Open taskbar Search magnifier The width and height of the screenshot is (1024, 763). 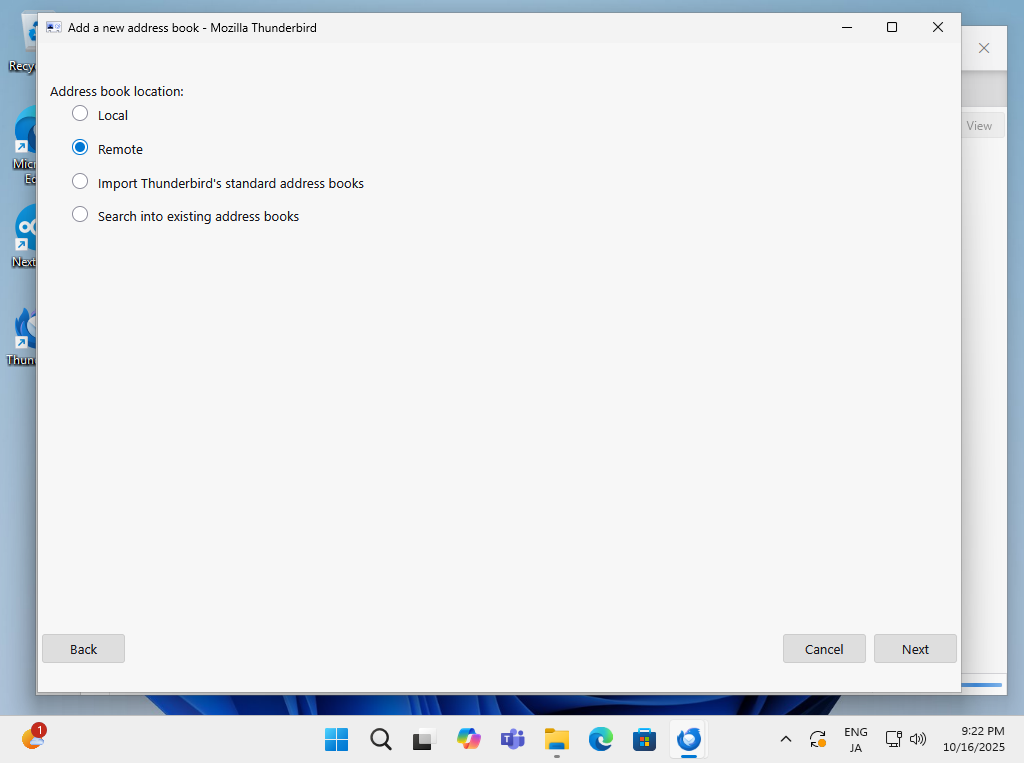pyautogui.click(x=381, y=739)
